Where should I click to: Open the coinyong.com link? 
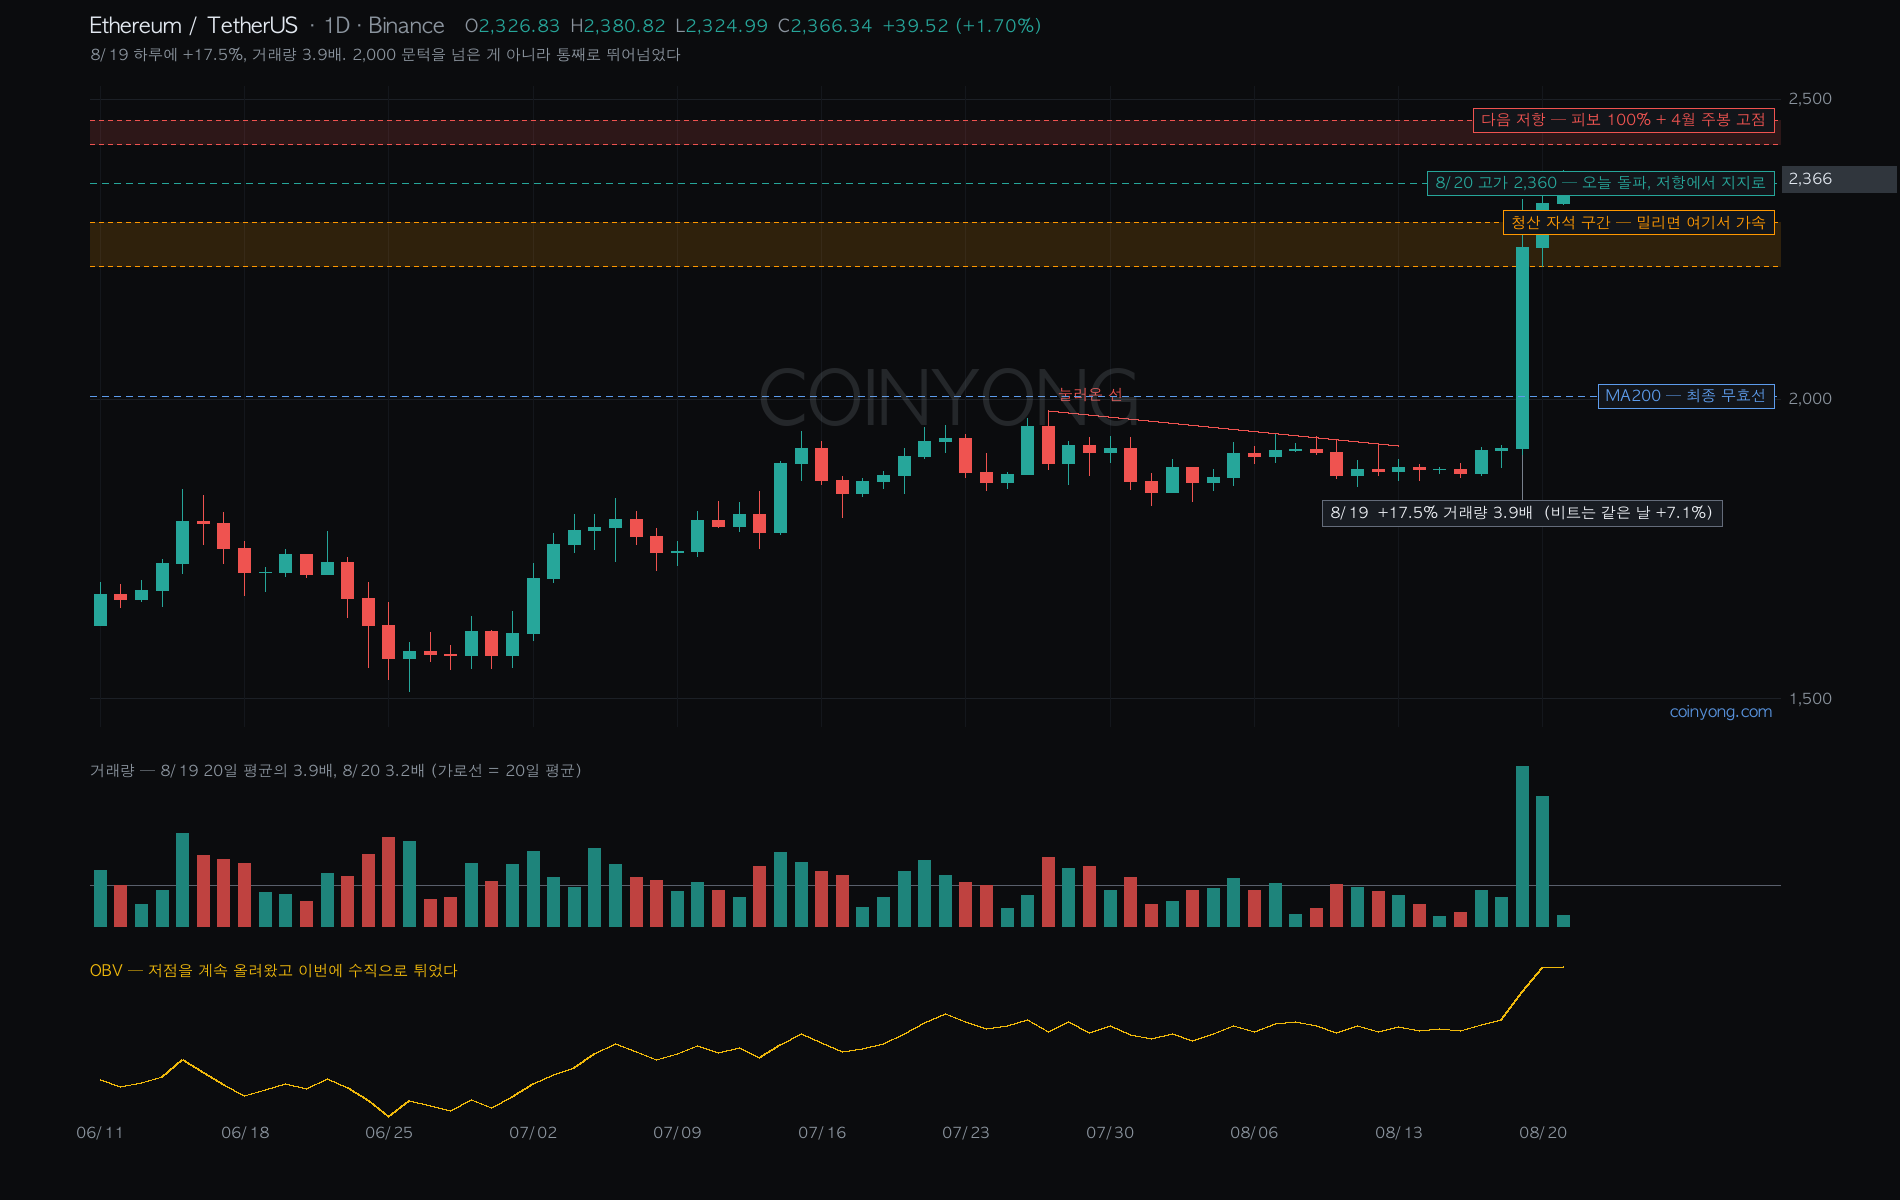[x=1720, y=712]
